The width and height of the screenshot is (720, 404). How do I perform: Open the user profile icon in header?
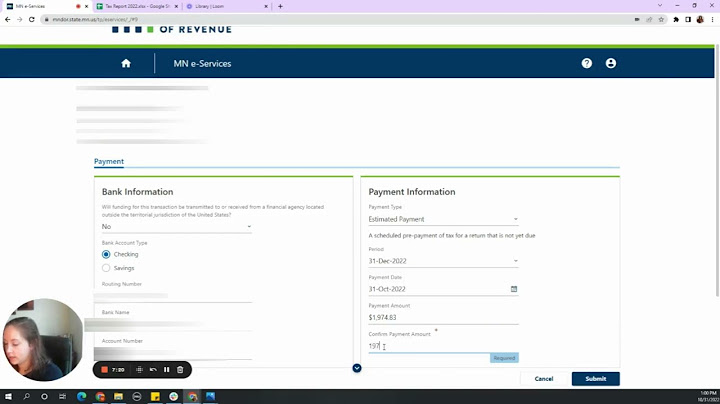pyautogui.click(x=611, y=63)
